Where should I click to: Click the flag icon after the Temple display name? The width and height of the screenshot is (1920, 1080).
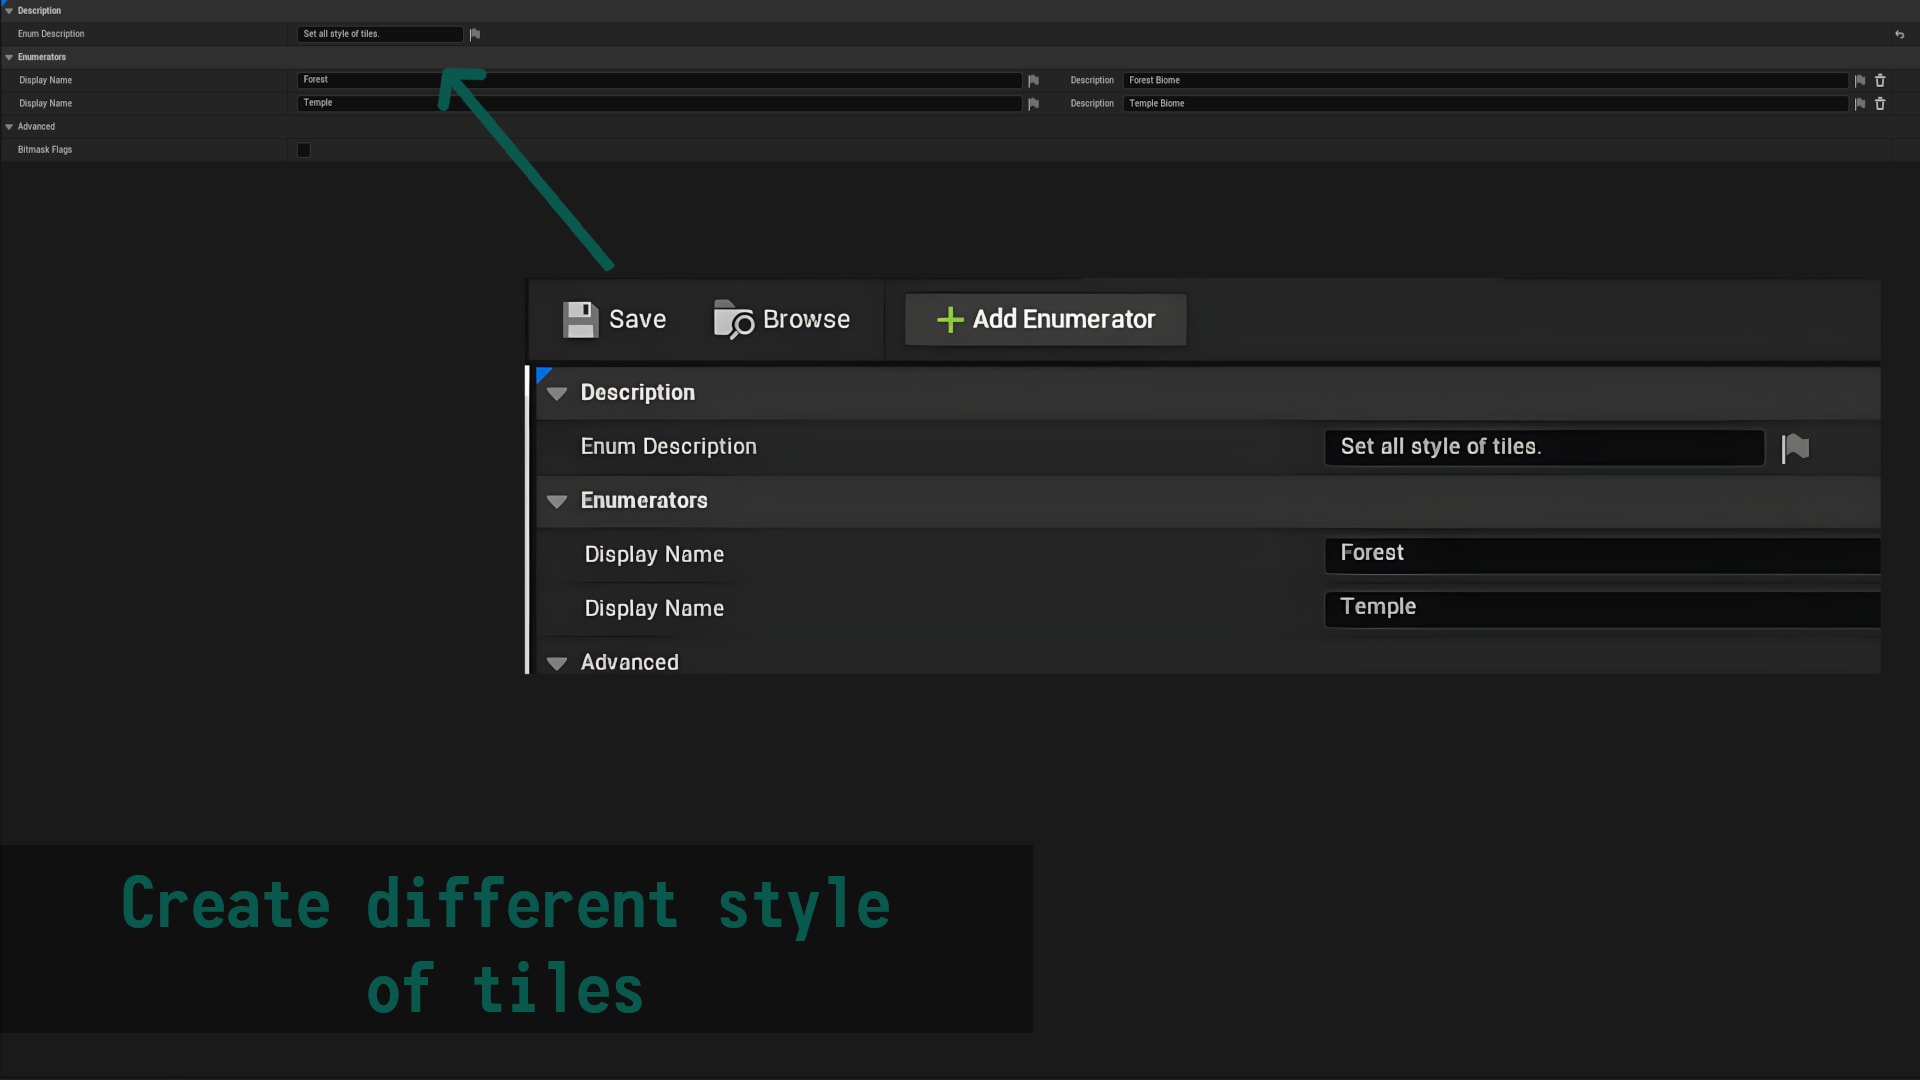pos(1033,103)
